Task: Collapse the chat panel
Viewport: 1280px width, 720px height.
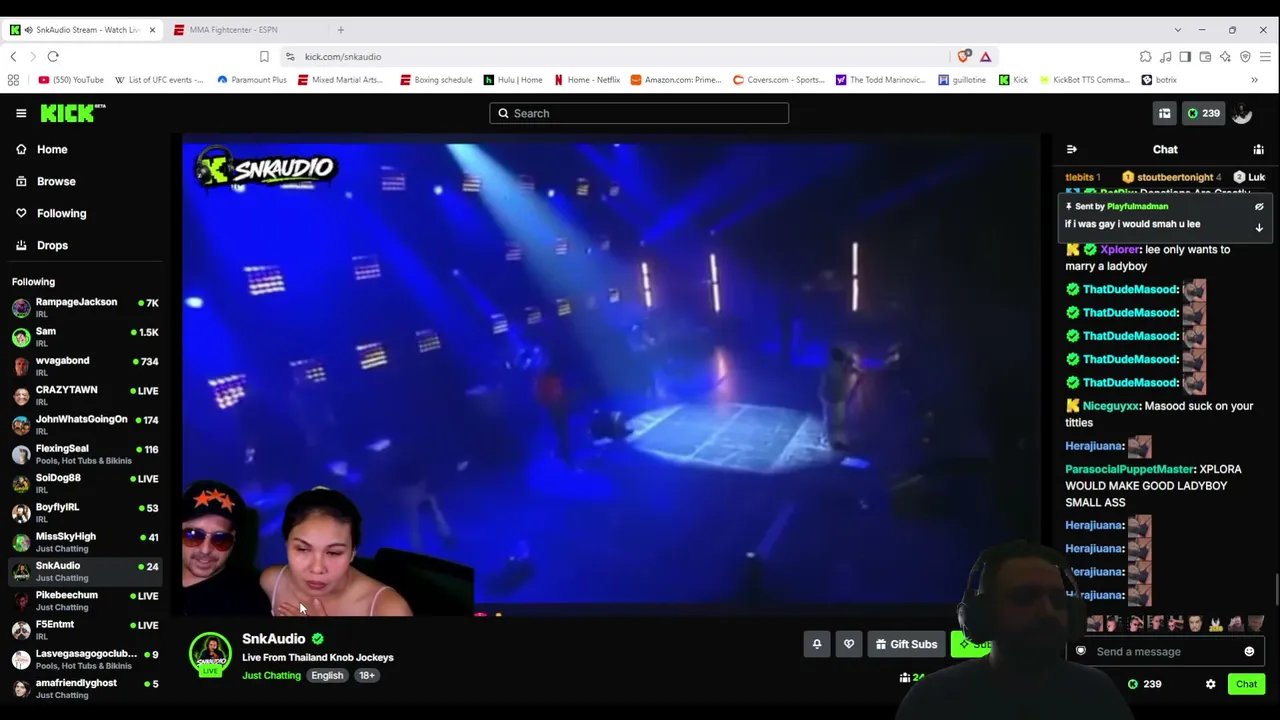Action: pos(1072,149)
